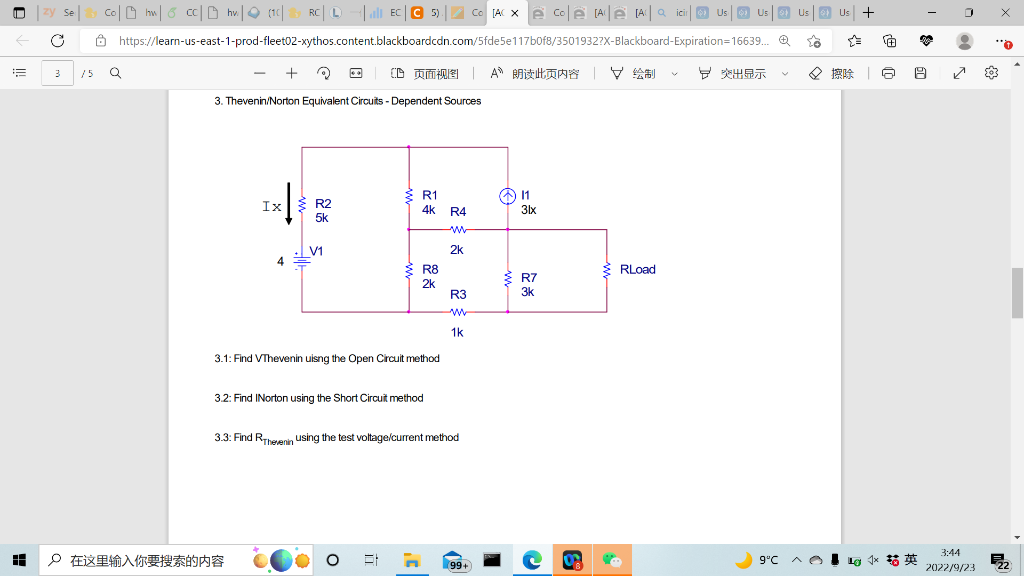Click the search magnifier in the PDF toolbar

coord(116,73)
